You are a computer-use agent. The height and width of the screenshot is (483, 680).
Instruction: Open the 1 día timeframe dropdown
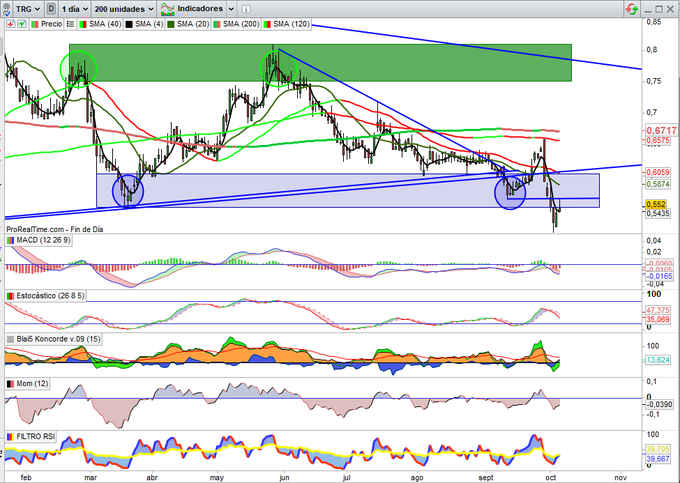pos(74,9)
